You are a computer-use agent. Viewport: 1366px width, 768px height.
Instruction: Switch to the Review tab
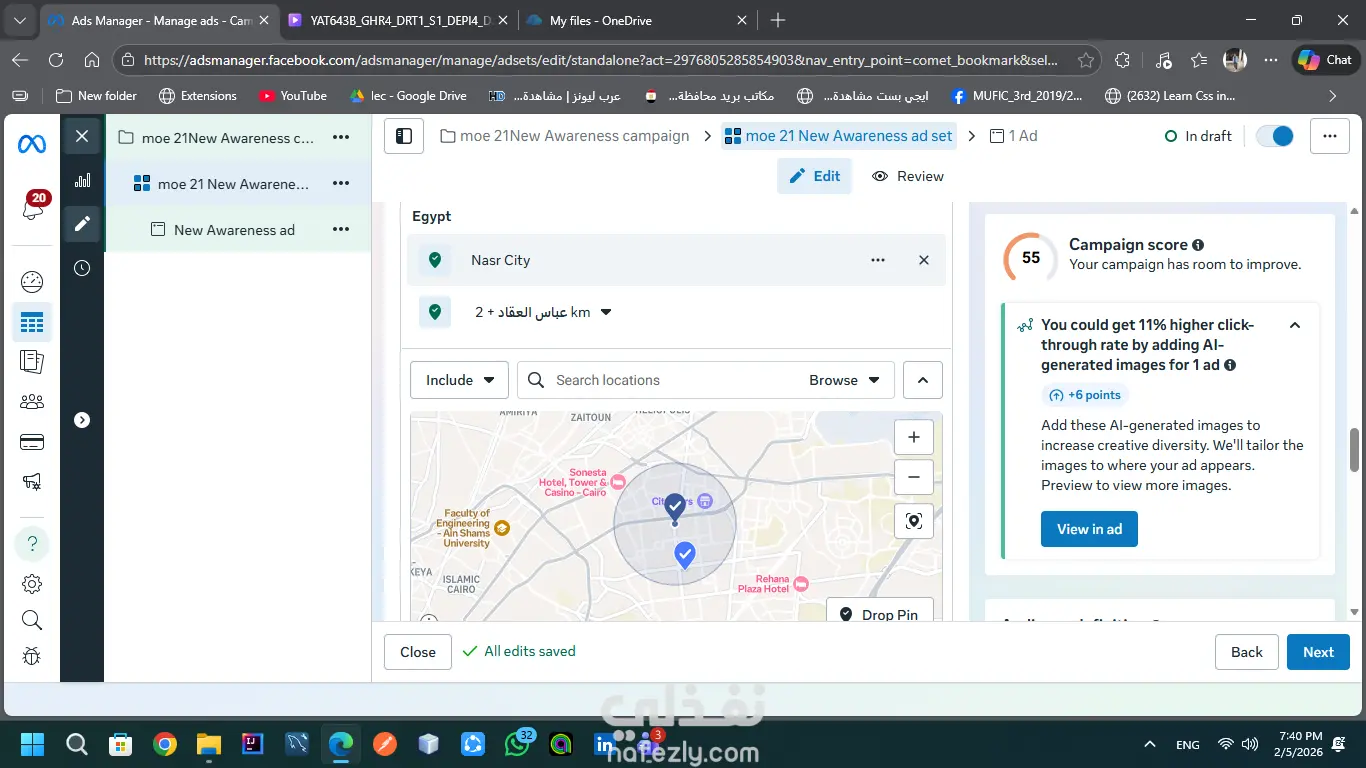(x=907, y=176)
